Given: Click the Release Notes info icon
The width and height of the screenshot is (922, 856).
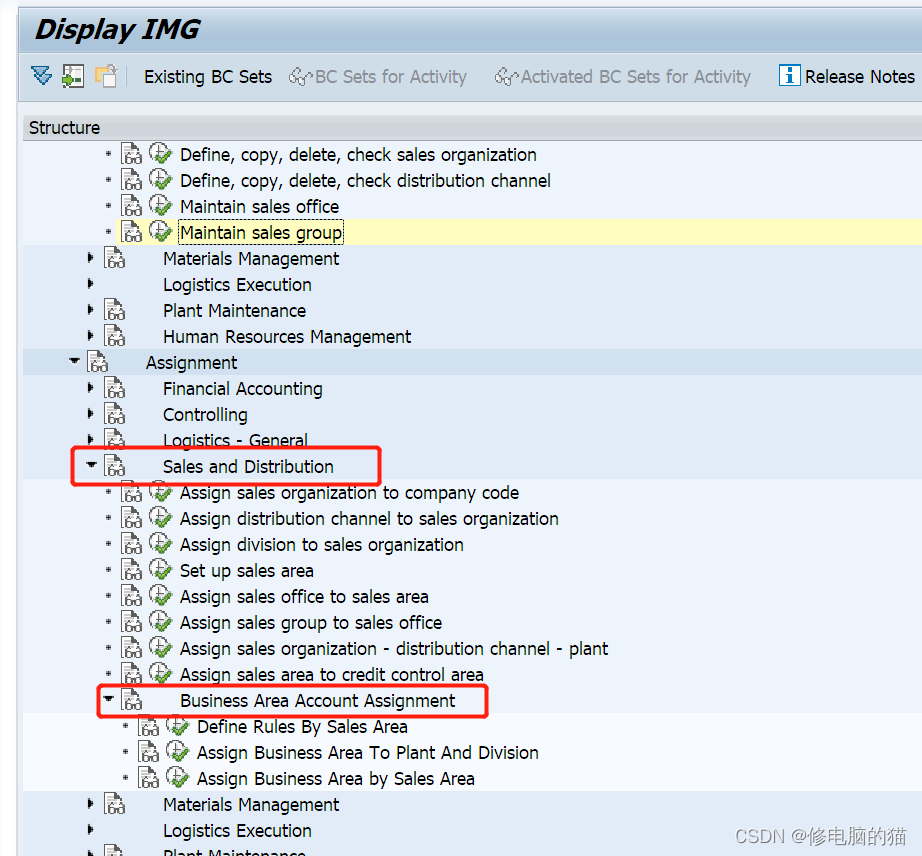Looking at the screenshot, I should pyautogui.click(x=789, y=76).
